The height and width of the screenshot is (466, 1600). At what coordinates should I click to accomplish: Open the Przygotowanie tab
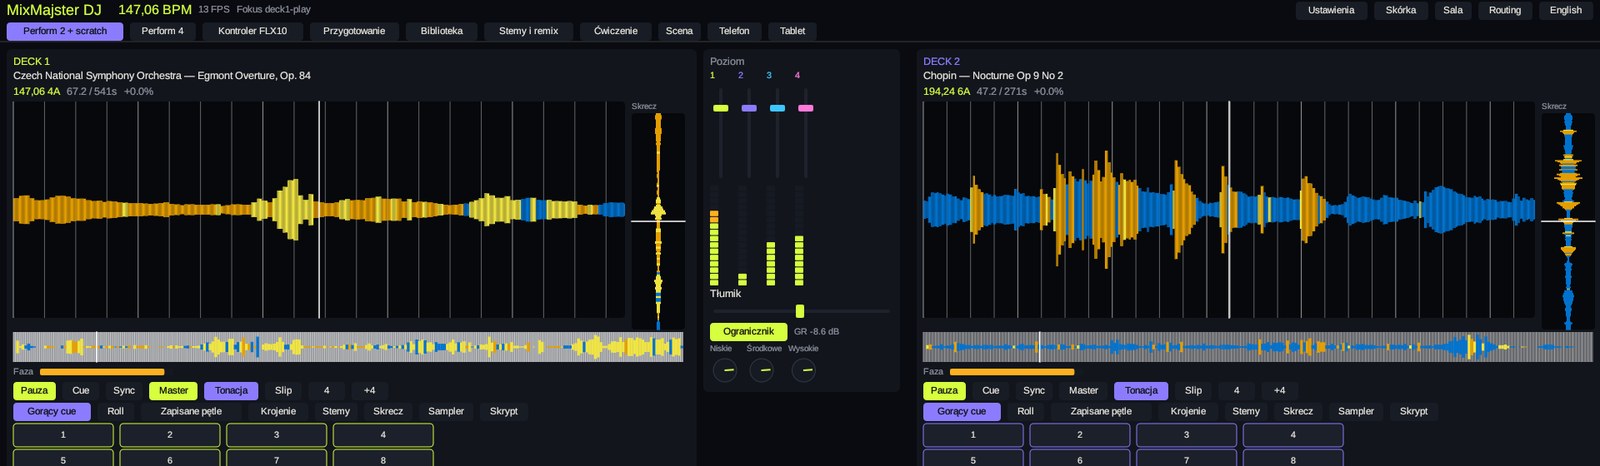point(354,31)
